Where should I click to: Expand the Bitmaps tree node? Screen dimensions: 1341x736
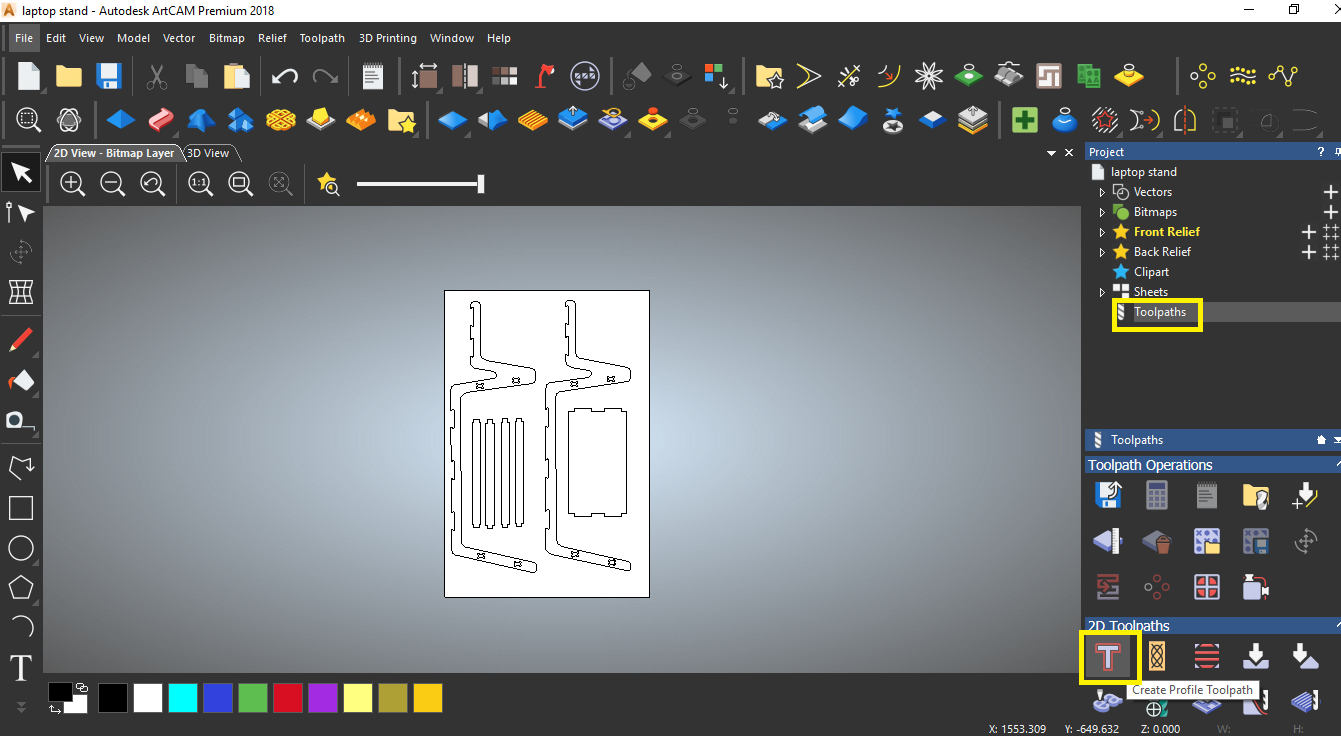coord(1102,212)
